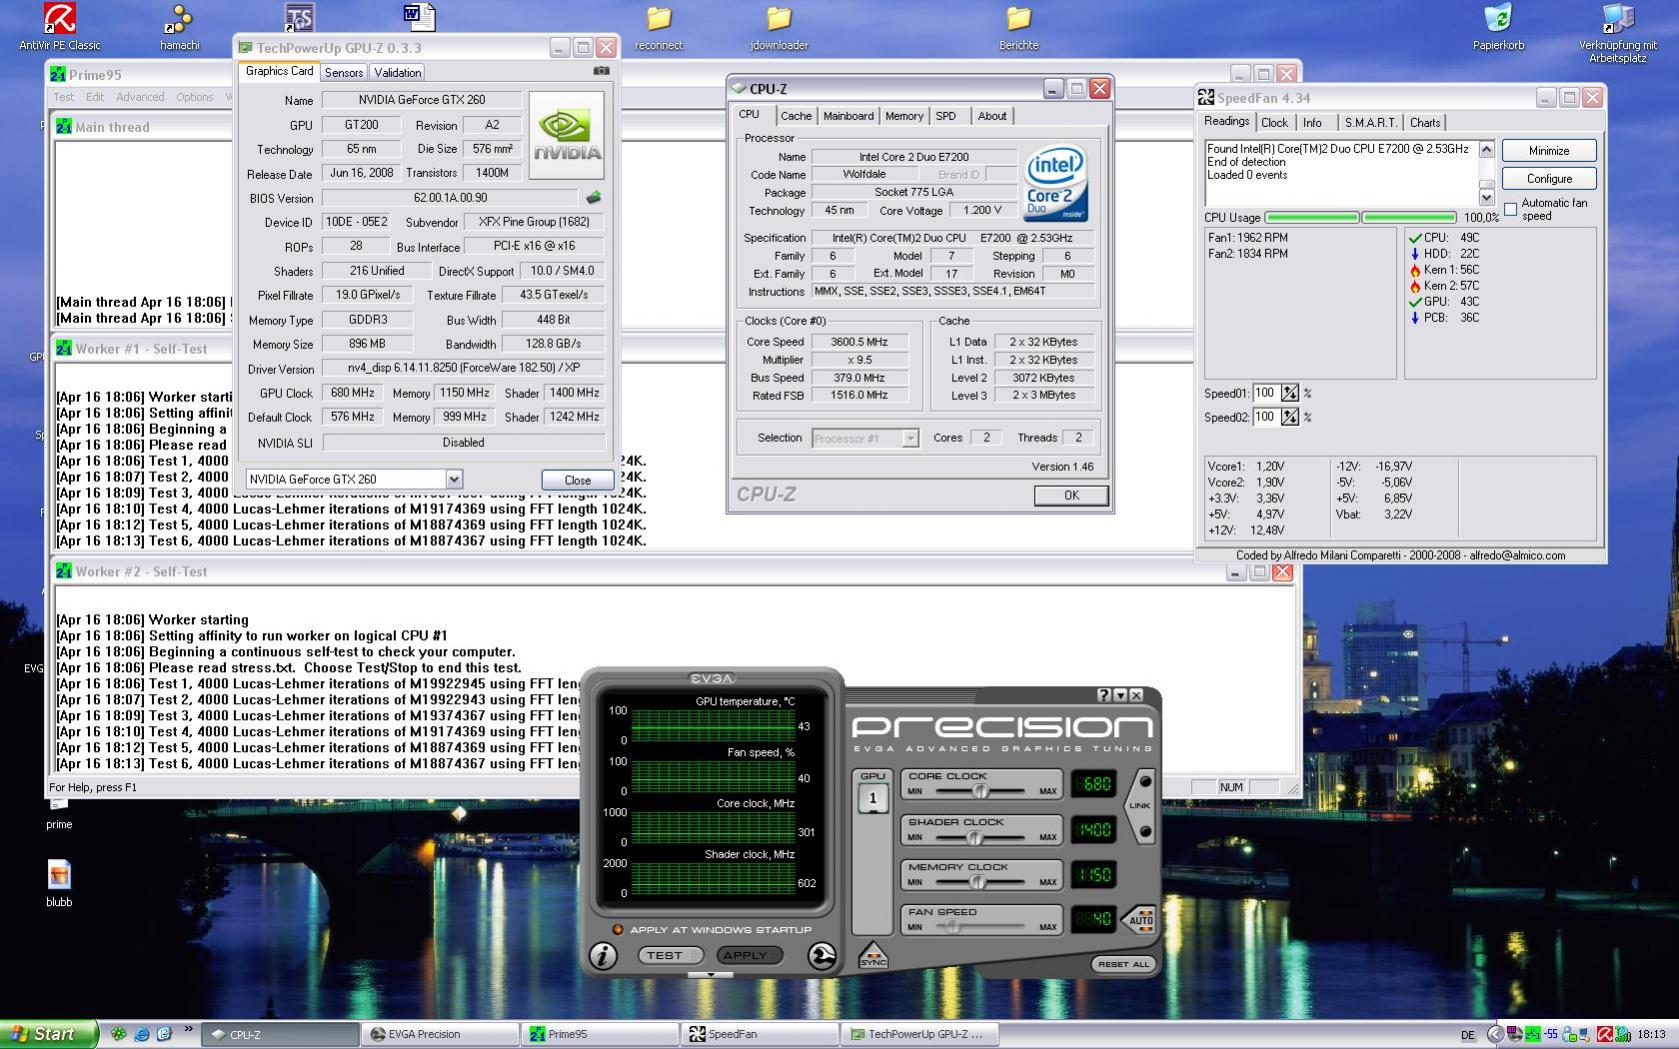Open the Verknüpfung mit Arbeitsplatz shortcut

pos(1618,32)
